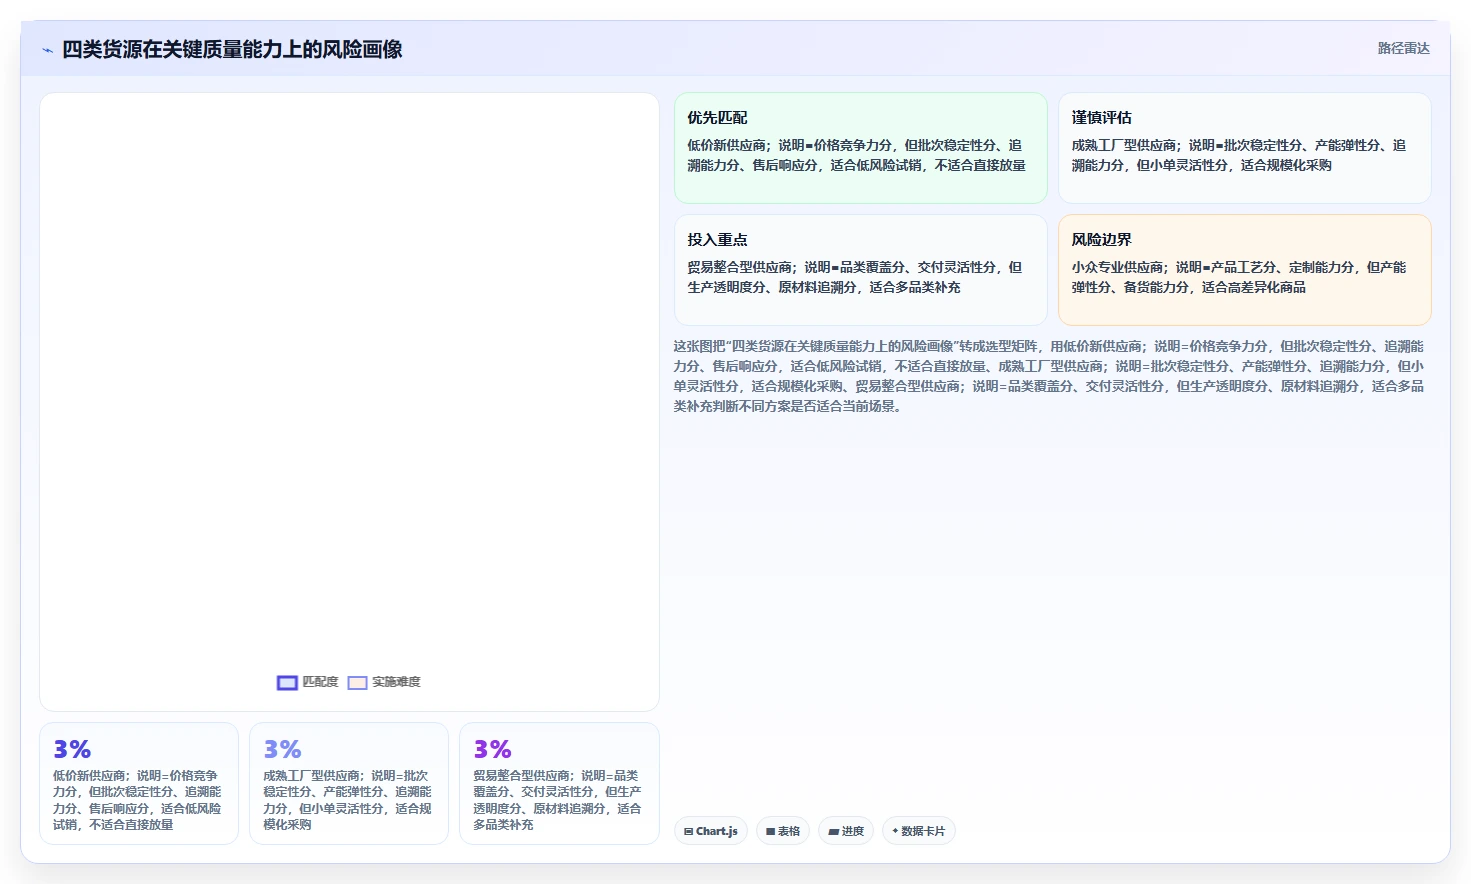Click the icon in the 数据卡片 tag

pos(895,831)
